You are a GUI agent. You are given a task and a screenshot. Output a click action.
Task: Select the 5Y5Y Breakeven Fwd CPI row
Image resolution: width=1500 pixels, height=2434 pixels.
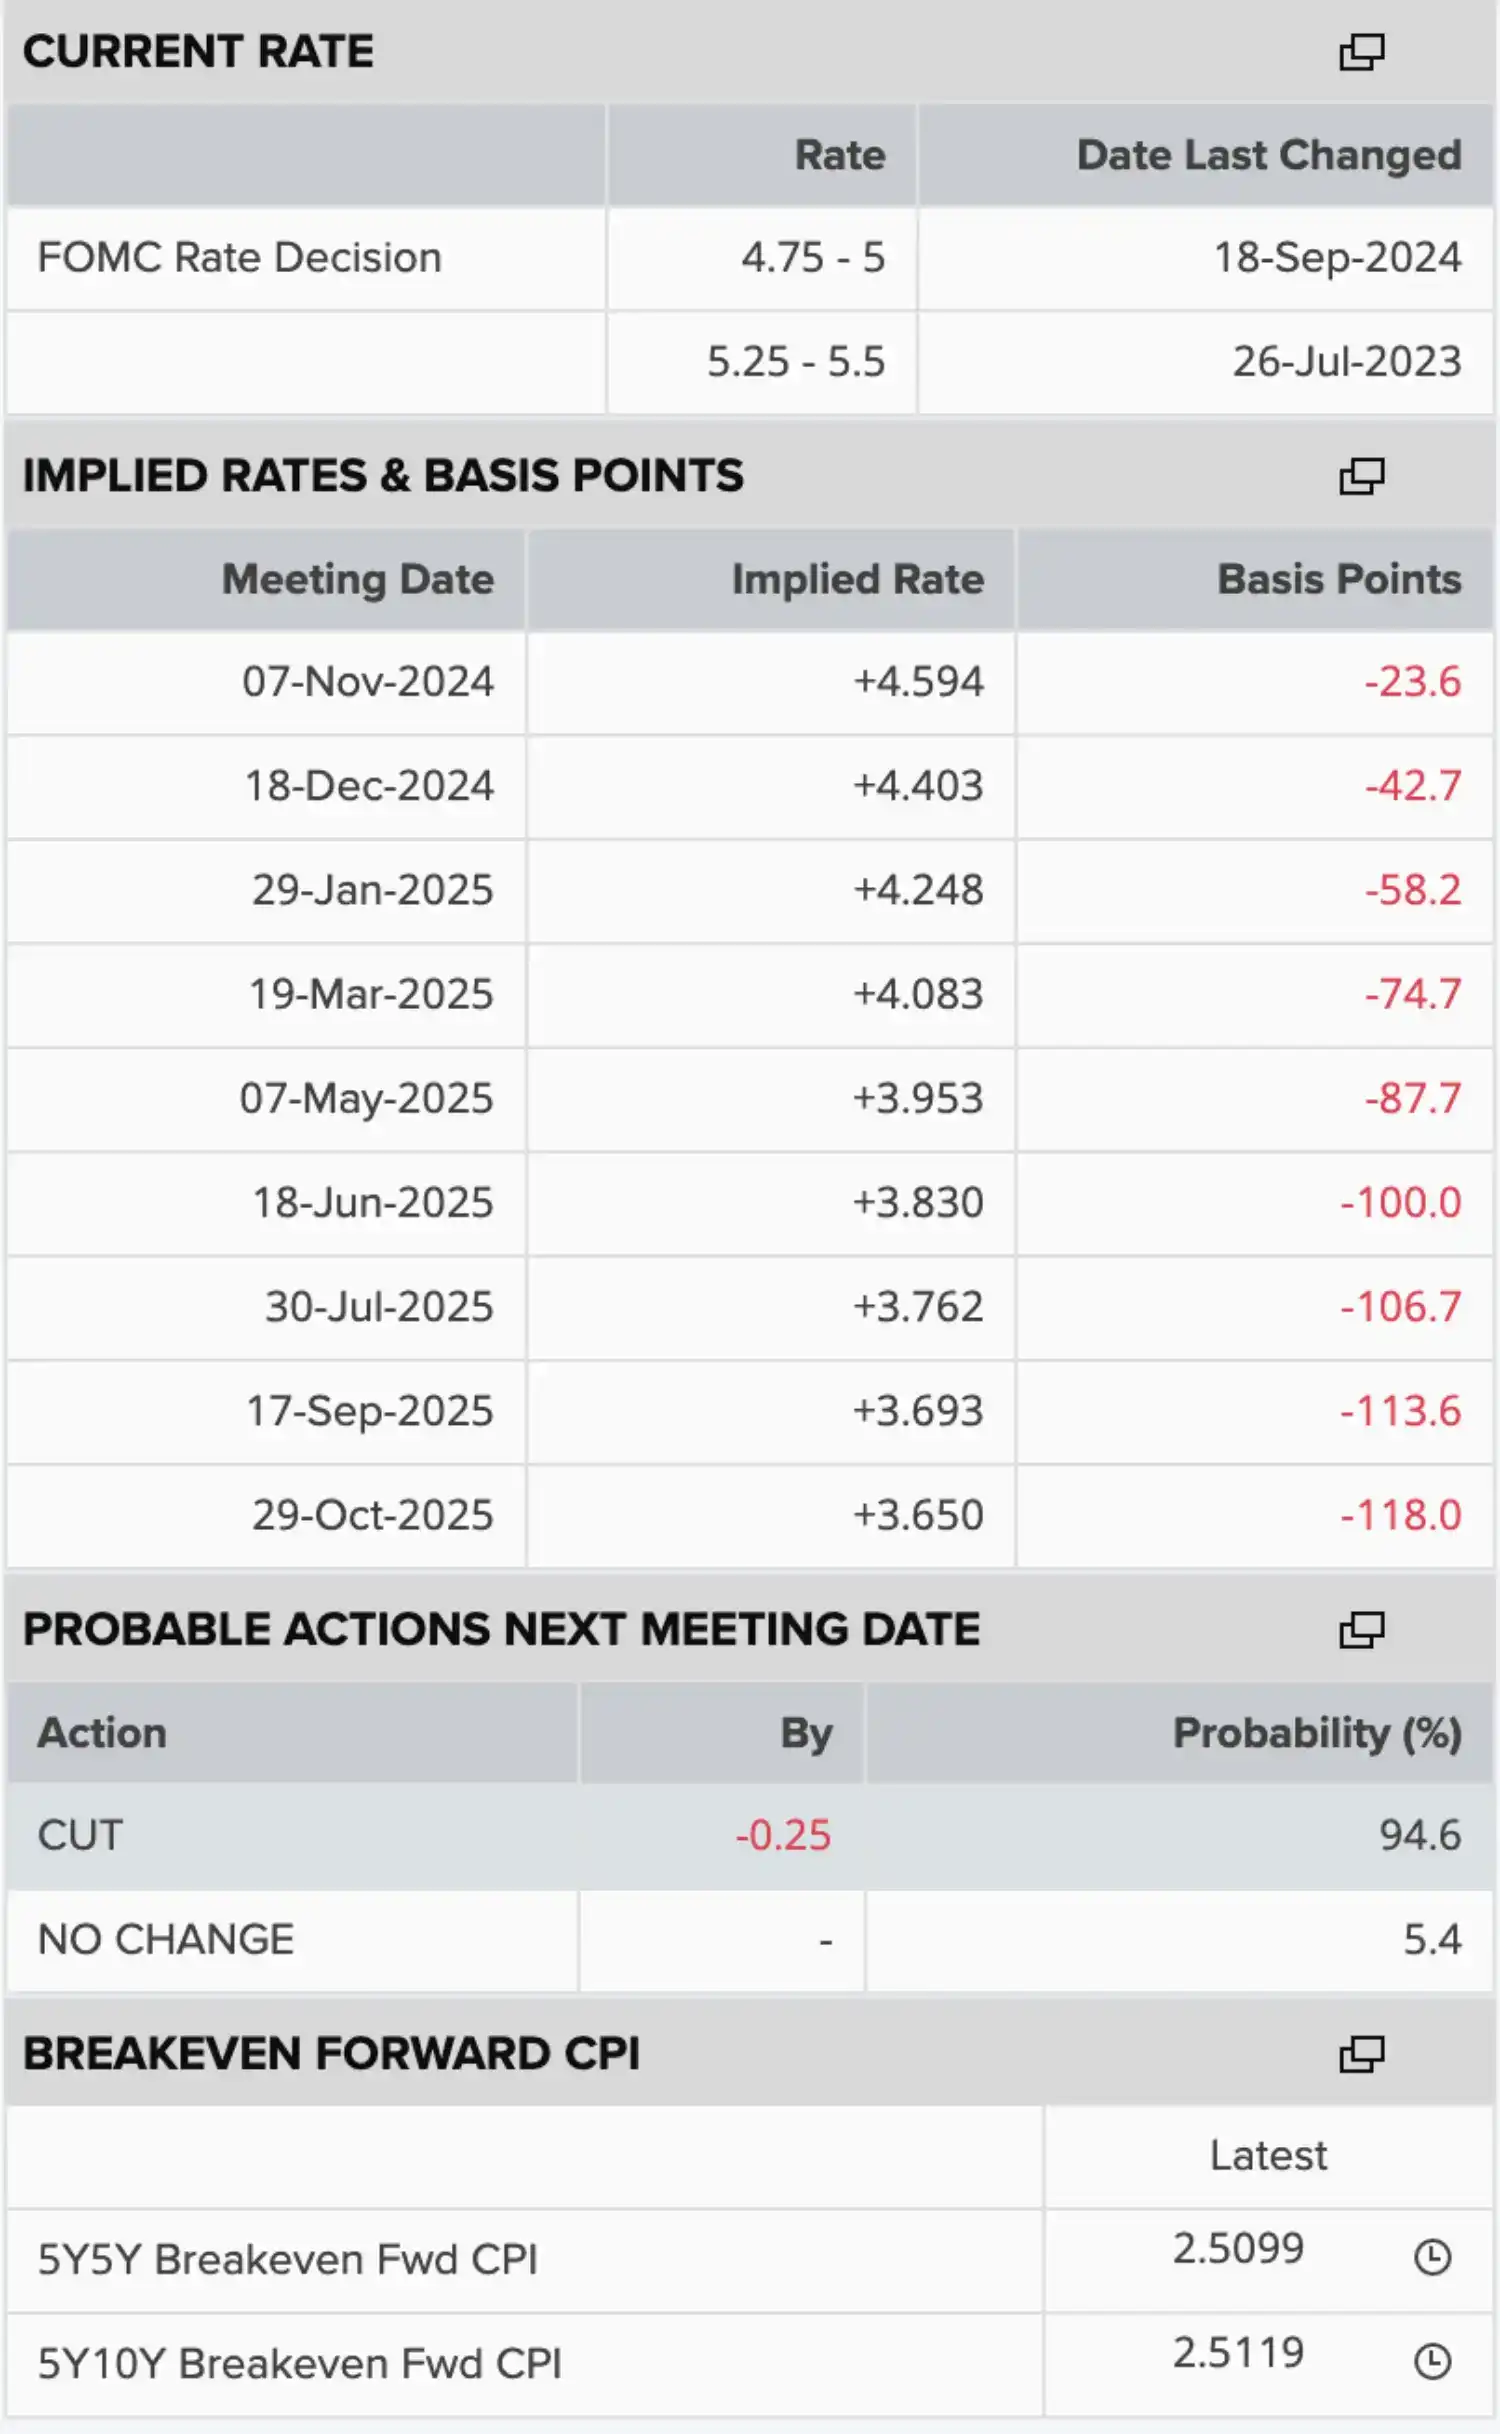click(750, 2260)
